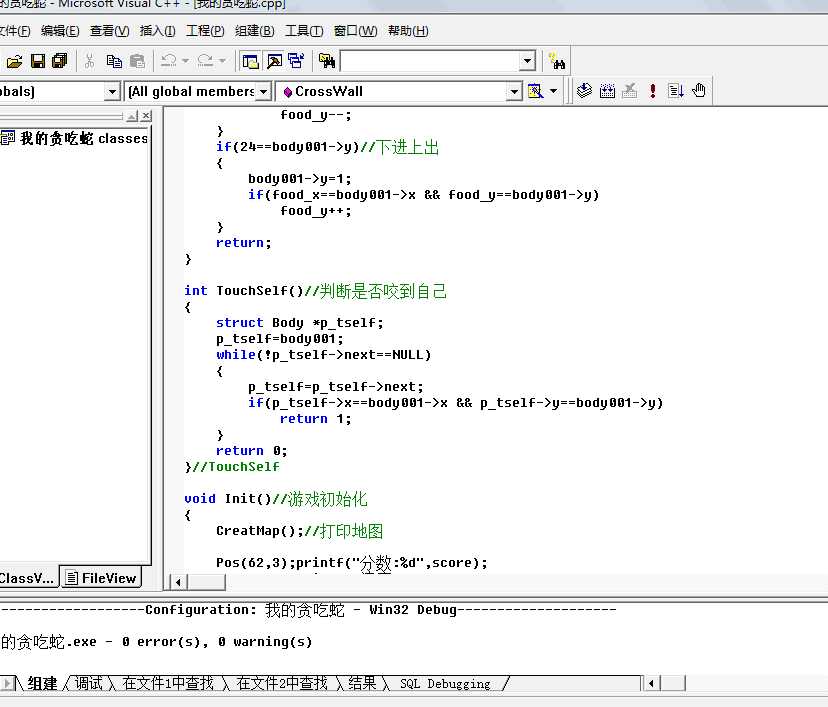Click the workspace panel dock button
The width and height of the screenshot is (828, 707).
132,116
